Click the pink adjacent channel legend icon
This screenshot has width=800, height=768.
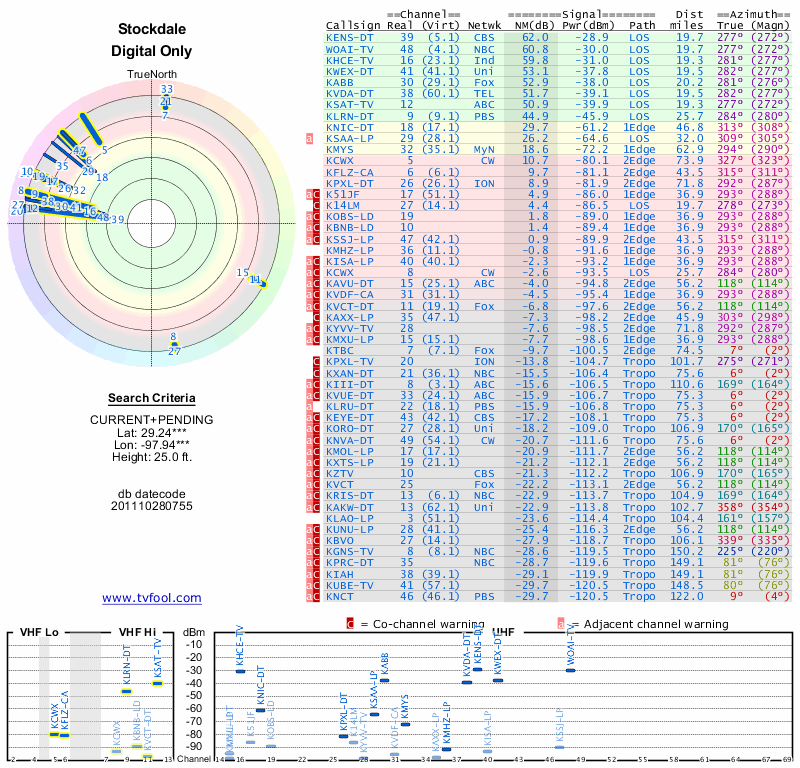[561, 624]
